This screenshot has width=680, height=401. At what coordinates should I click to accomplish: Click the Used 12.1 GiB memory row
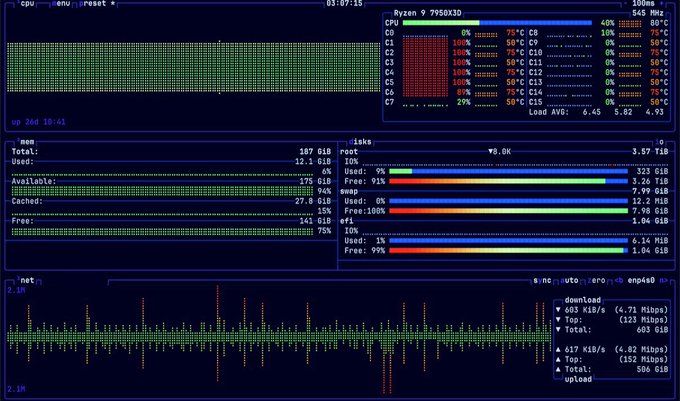tap(171, 162)
